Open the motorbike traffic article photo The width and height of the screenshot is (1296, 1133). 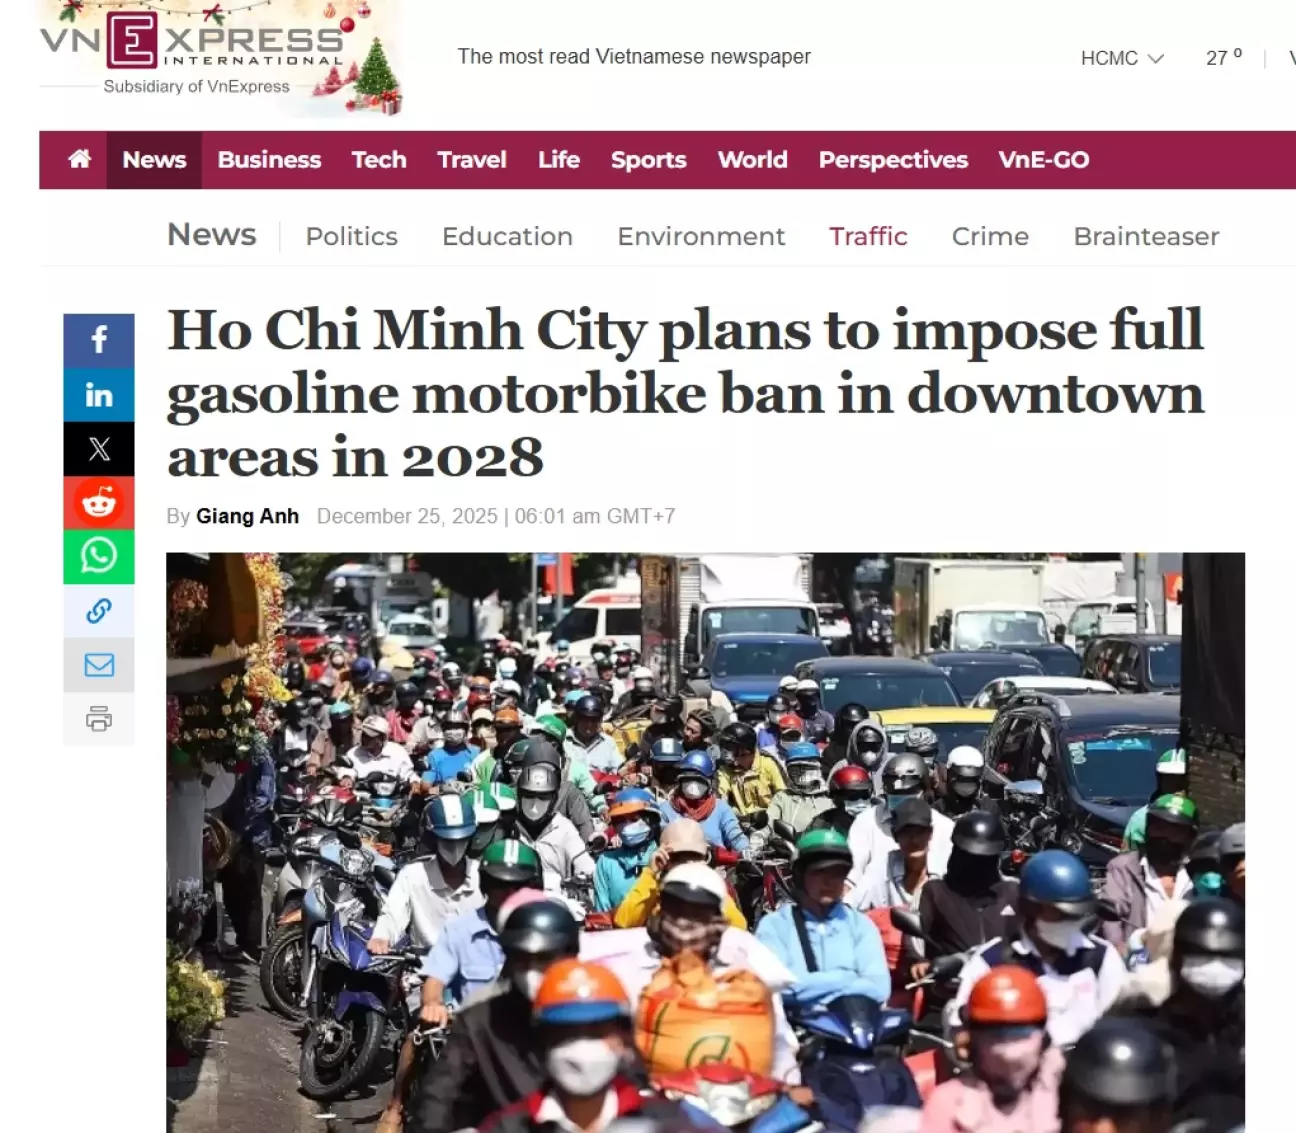(x=705, y=842)
